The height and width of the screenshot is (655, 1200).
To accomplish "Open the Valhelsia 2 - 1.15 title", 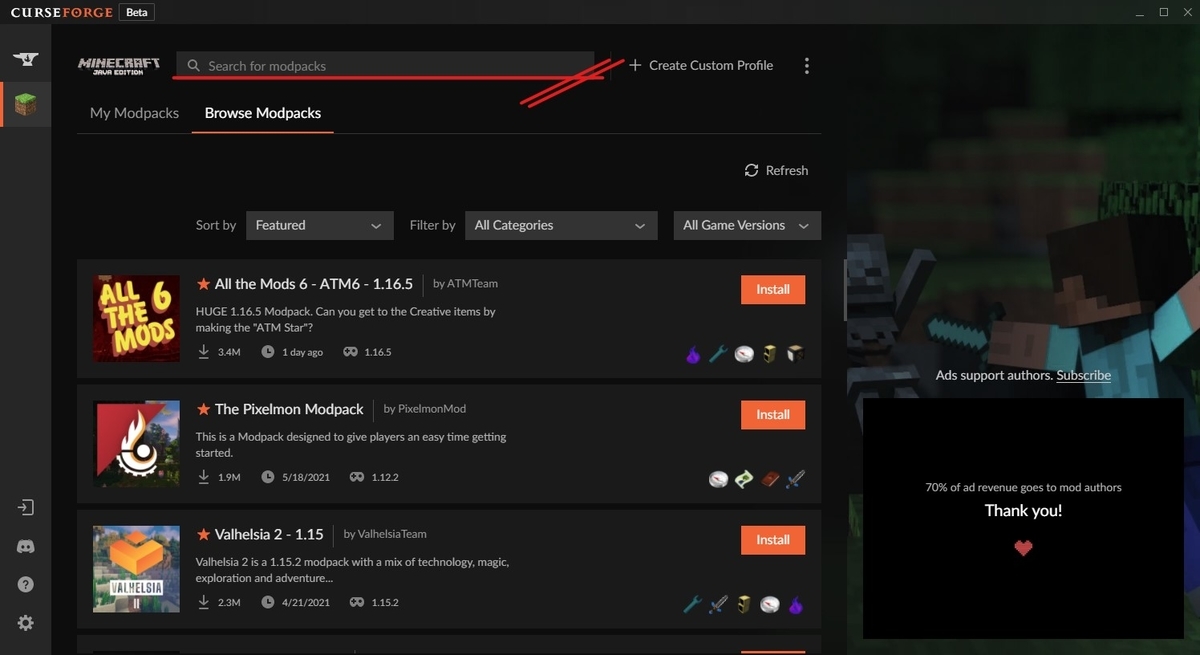I will 269,534.
